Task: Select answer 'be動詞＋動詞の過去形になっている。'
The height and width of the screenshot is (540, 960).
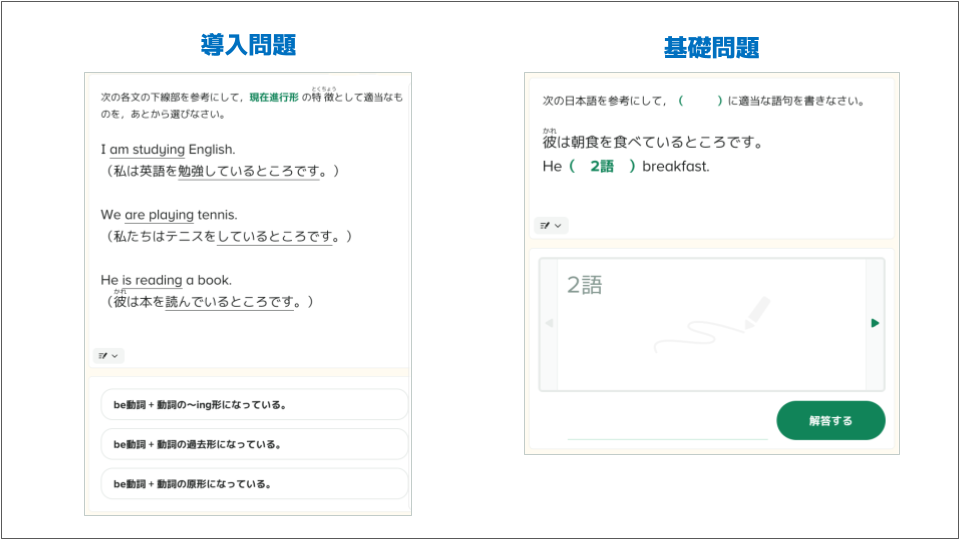Action: pos(254,444)
